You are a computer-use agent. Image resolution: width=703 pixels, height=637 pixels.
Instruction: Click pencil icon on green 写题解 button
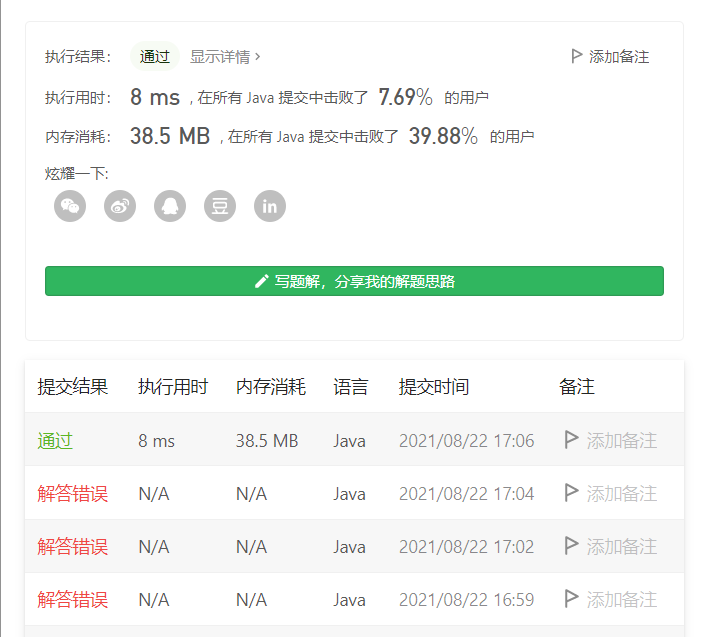pyautogui.click(x=261, y=282)
